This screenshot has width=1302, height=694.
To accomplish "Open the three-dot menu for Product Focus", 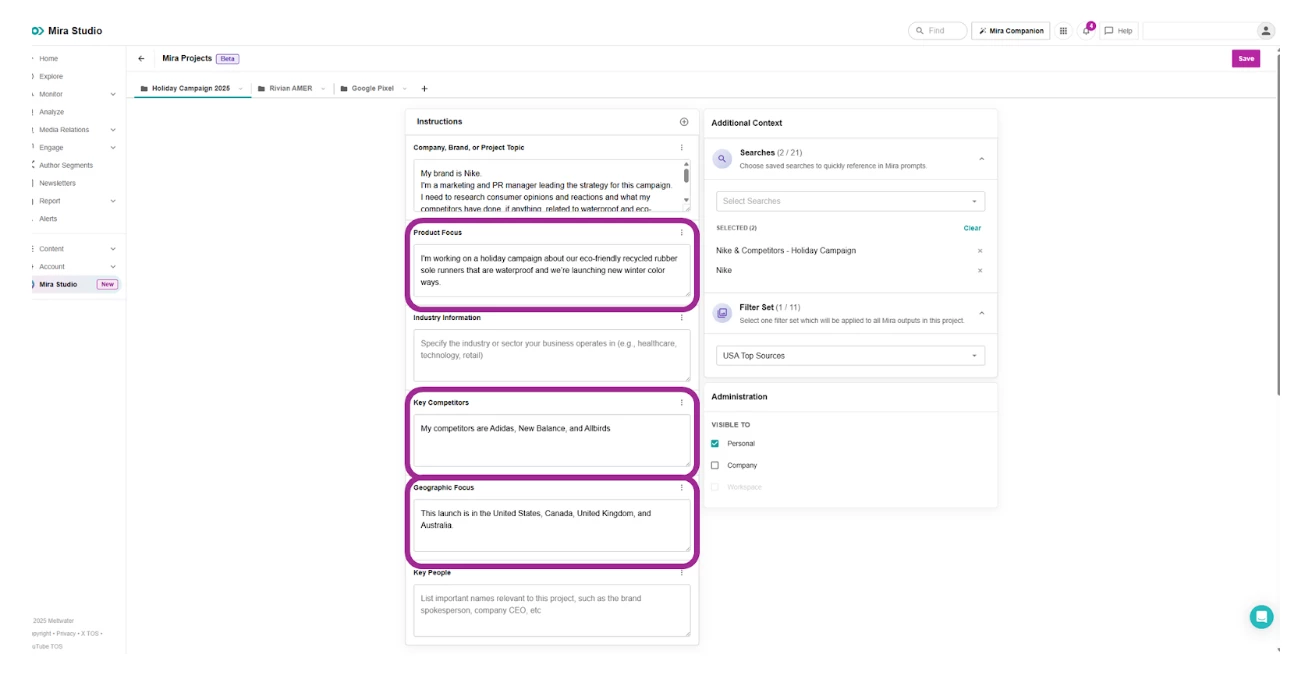I will click(x=682, y=233).
